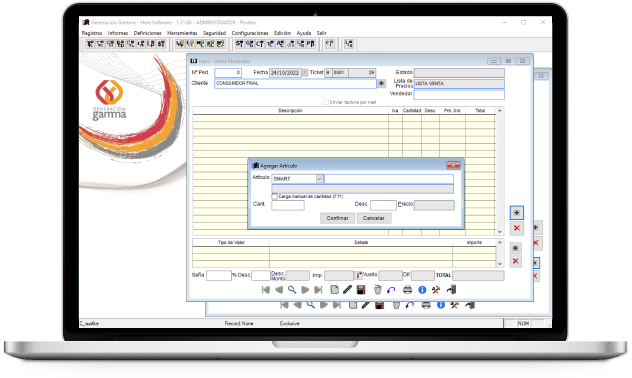Expand the Artículo SMART dropdown

click(320, 179)
